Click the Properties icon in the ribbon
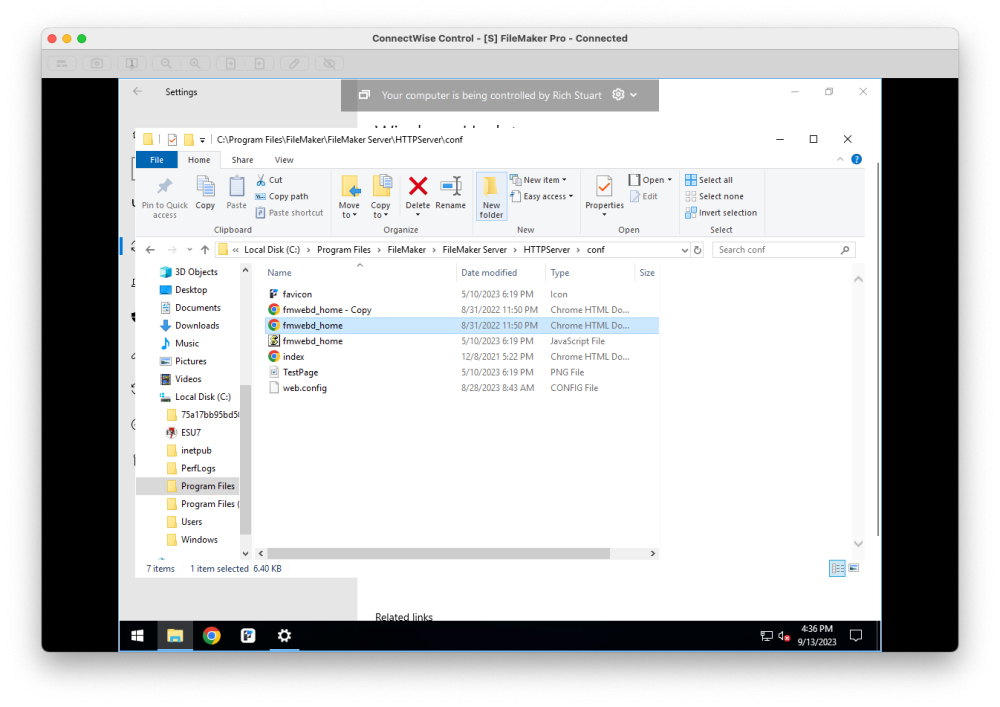Image resolution: width=1000 pixels, height=707 pixels. [604, 190]
